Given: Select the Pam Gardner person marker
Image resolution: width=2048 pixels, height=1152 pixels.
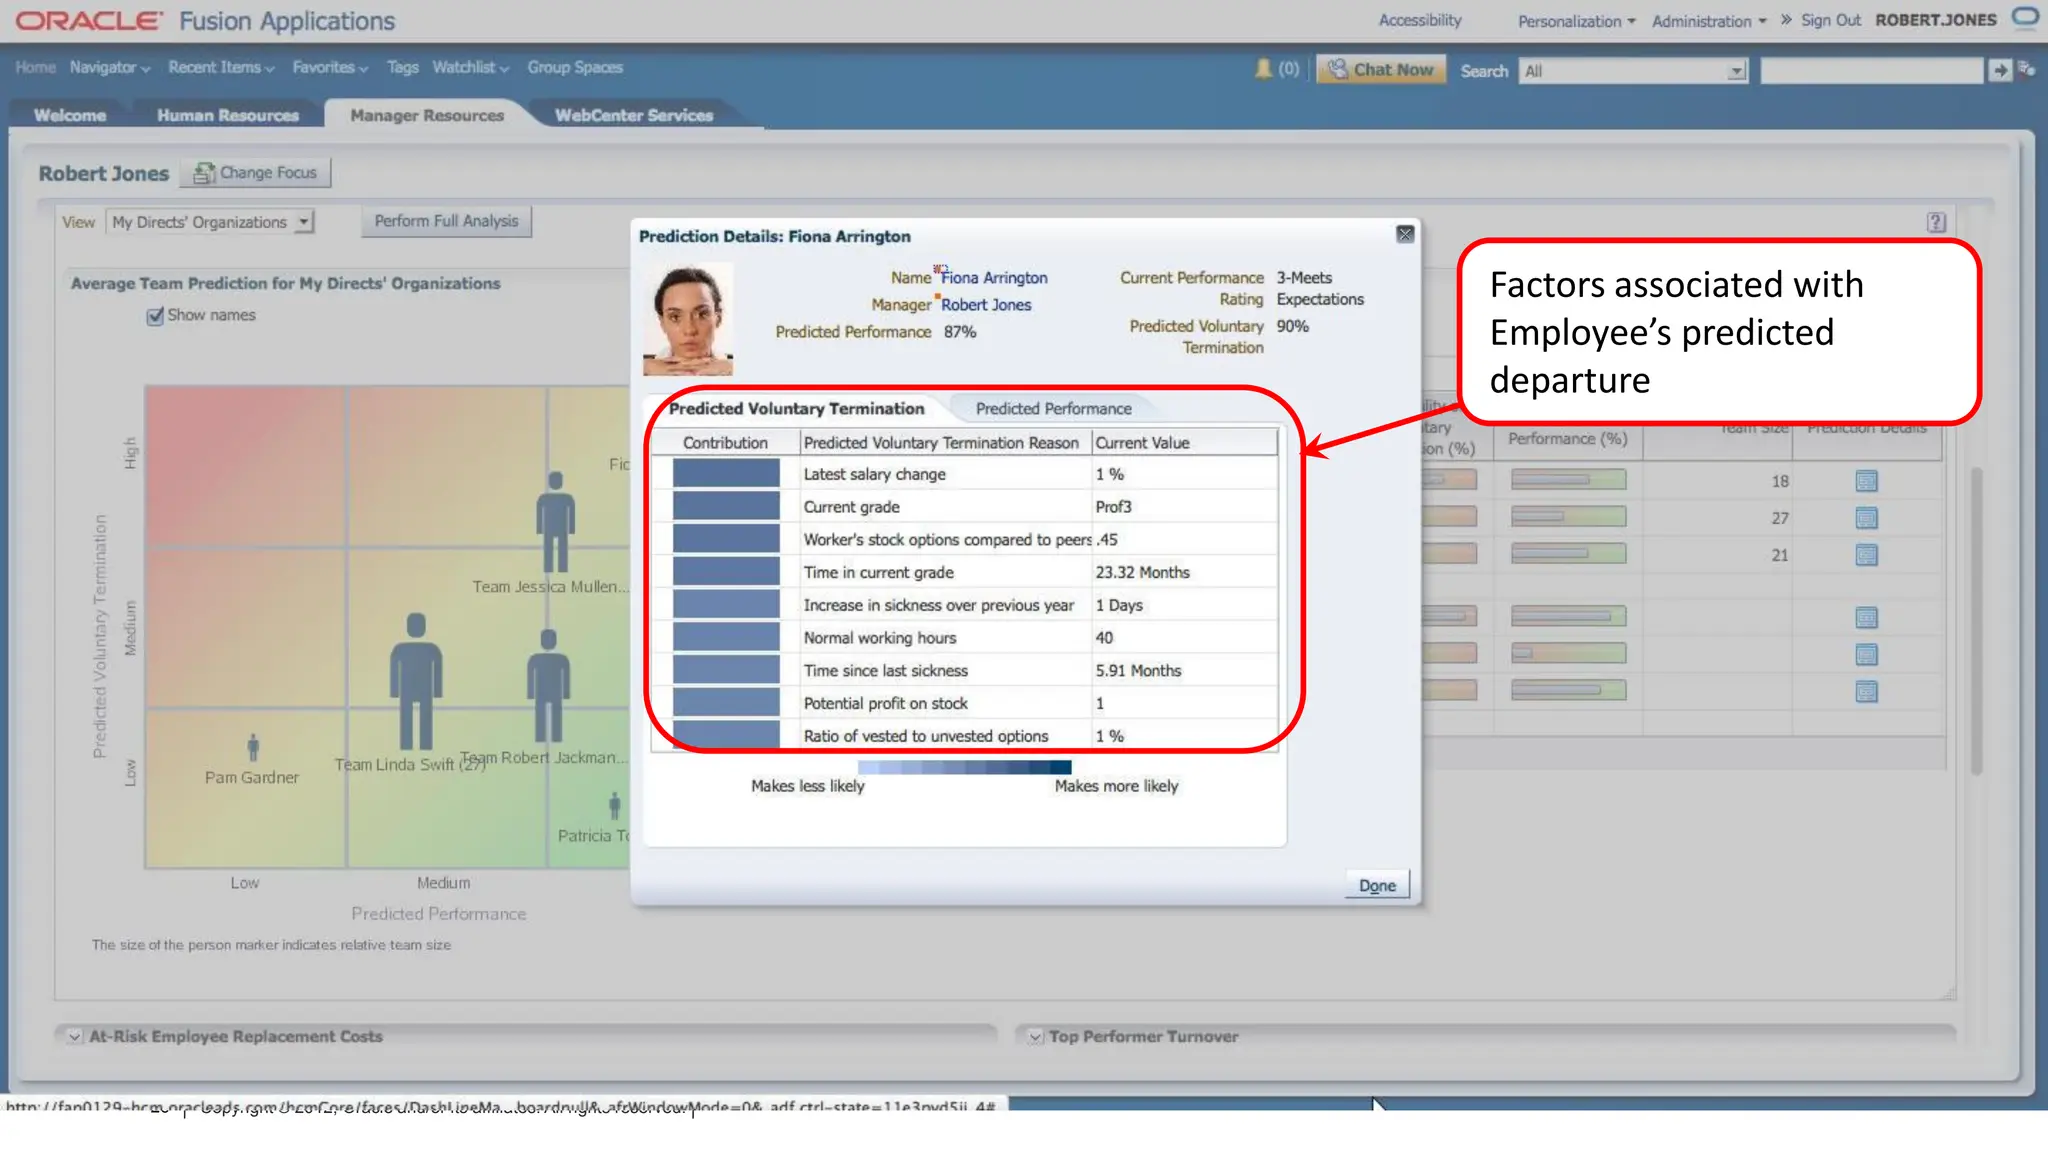Looking at the screenshot, I should pyautogui.click(x=253, y=747).
